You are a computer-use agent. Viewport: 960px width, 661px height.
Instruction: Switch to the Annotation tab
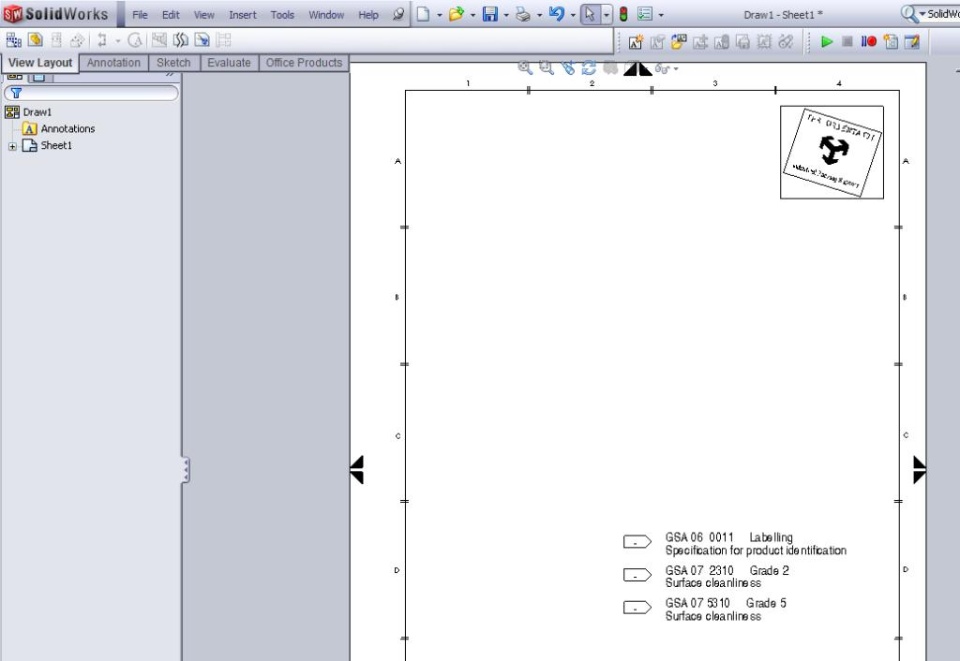point(113,62)
